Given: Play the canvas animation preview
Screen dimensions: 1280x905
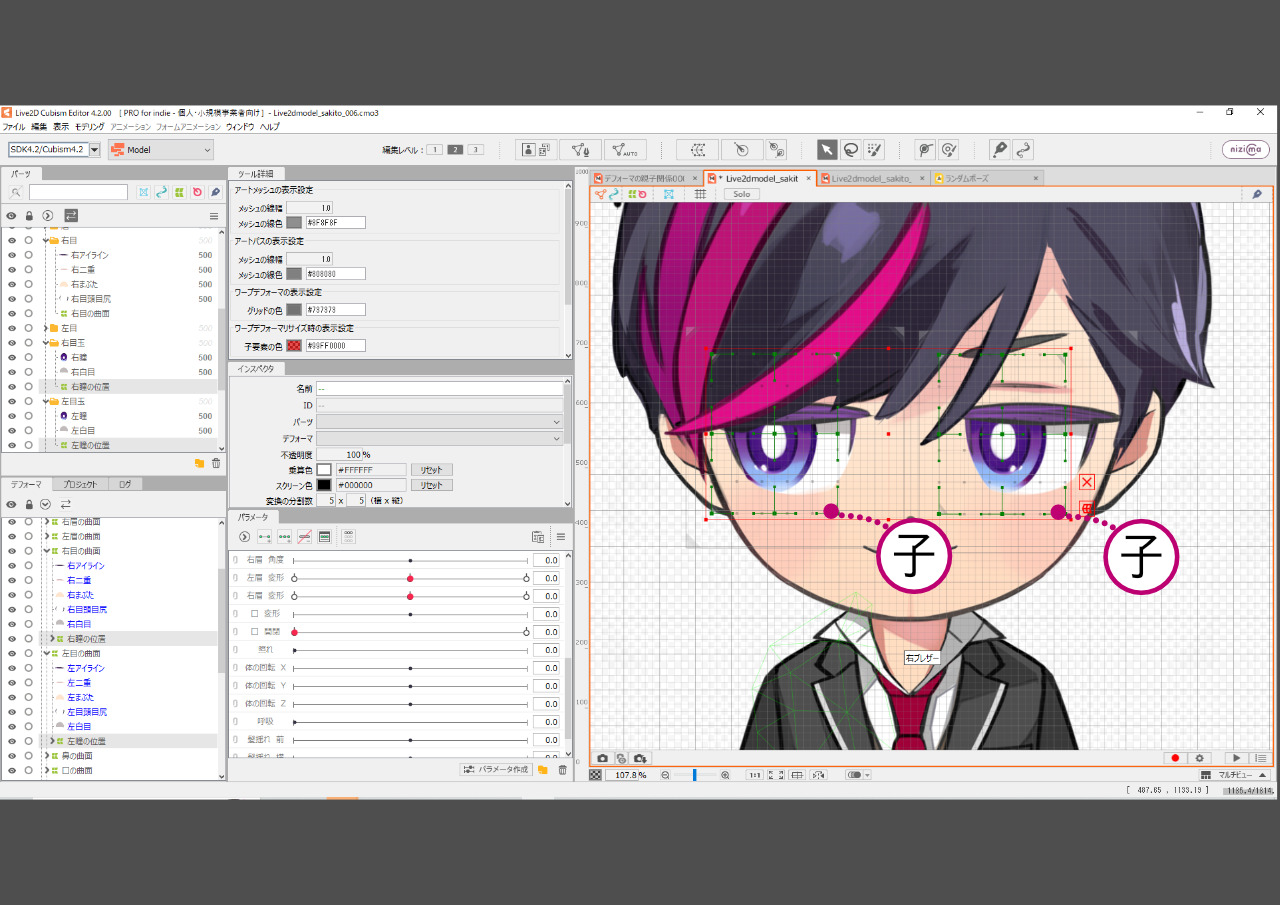Looking at the screenshot, I should [1237, 759].
